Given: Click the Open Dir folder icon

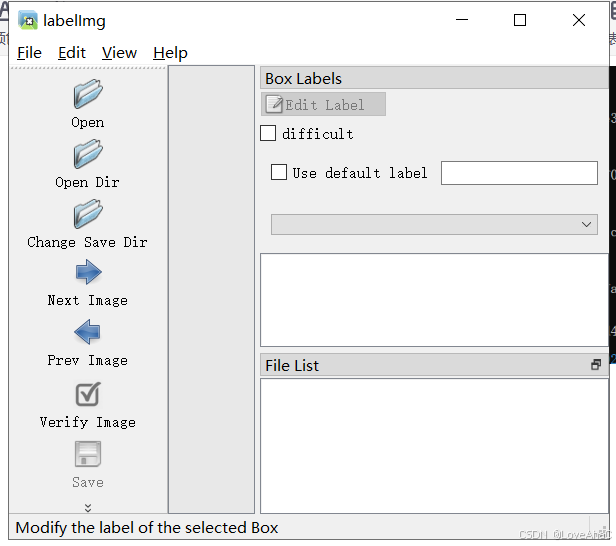Looking at the screenshot, I should (x=88, y=154).
